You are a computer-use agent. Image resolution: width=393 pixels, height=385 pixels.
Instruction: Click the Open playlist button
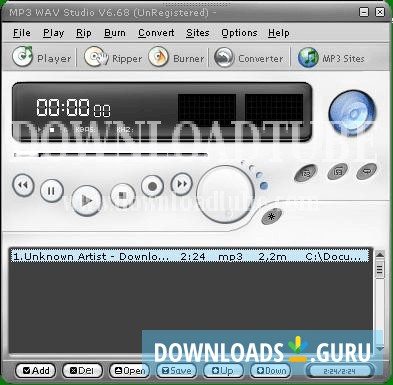coord(129,371)
